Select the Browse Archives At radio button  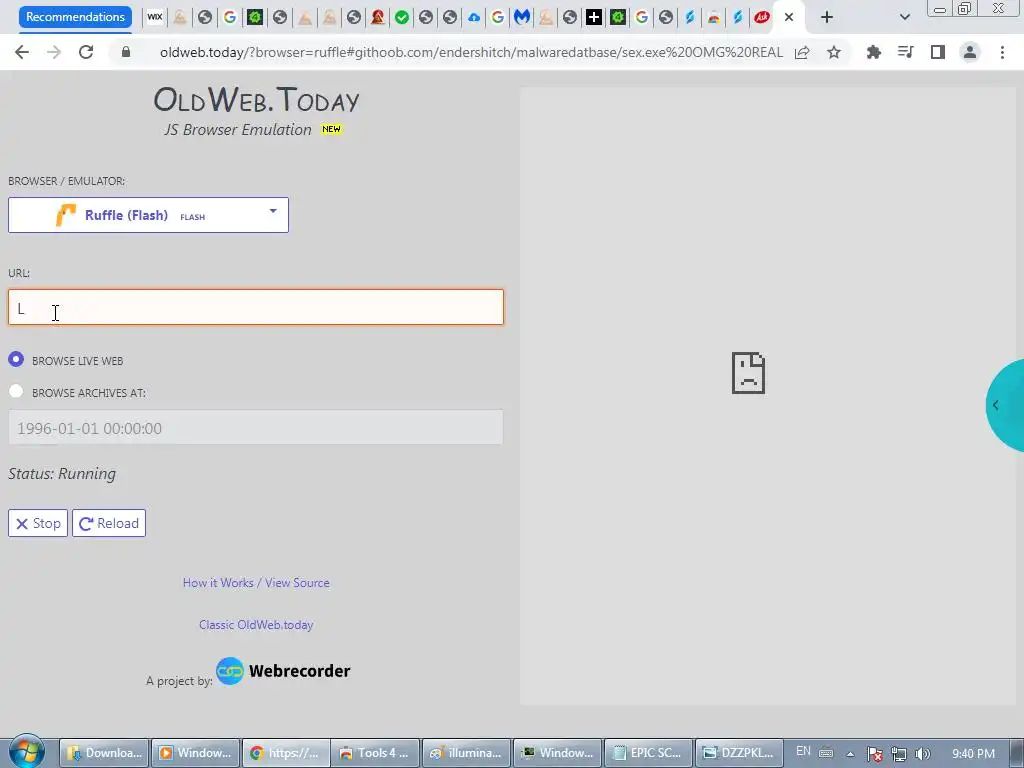point(16,391)
